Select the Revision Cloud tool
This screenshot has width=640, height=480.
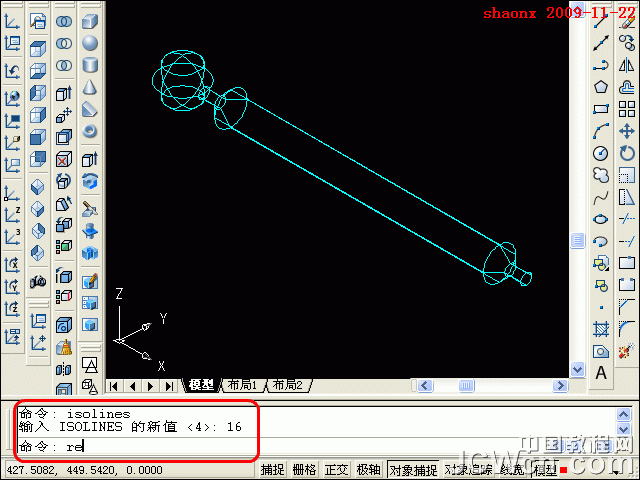[x=600, y=175]
